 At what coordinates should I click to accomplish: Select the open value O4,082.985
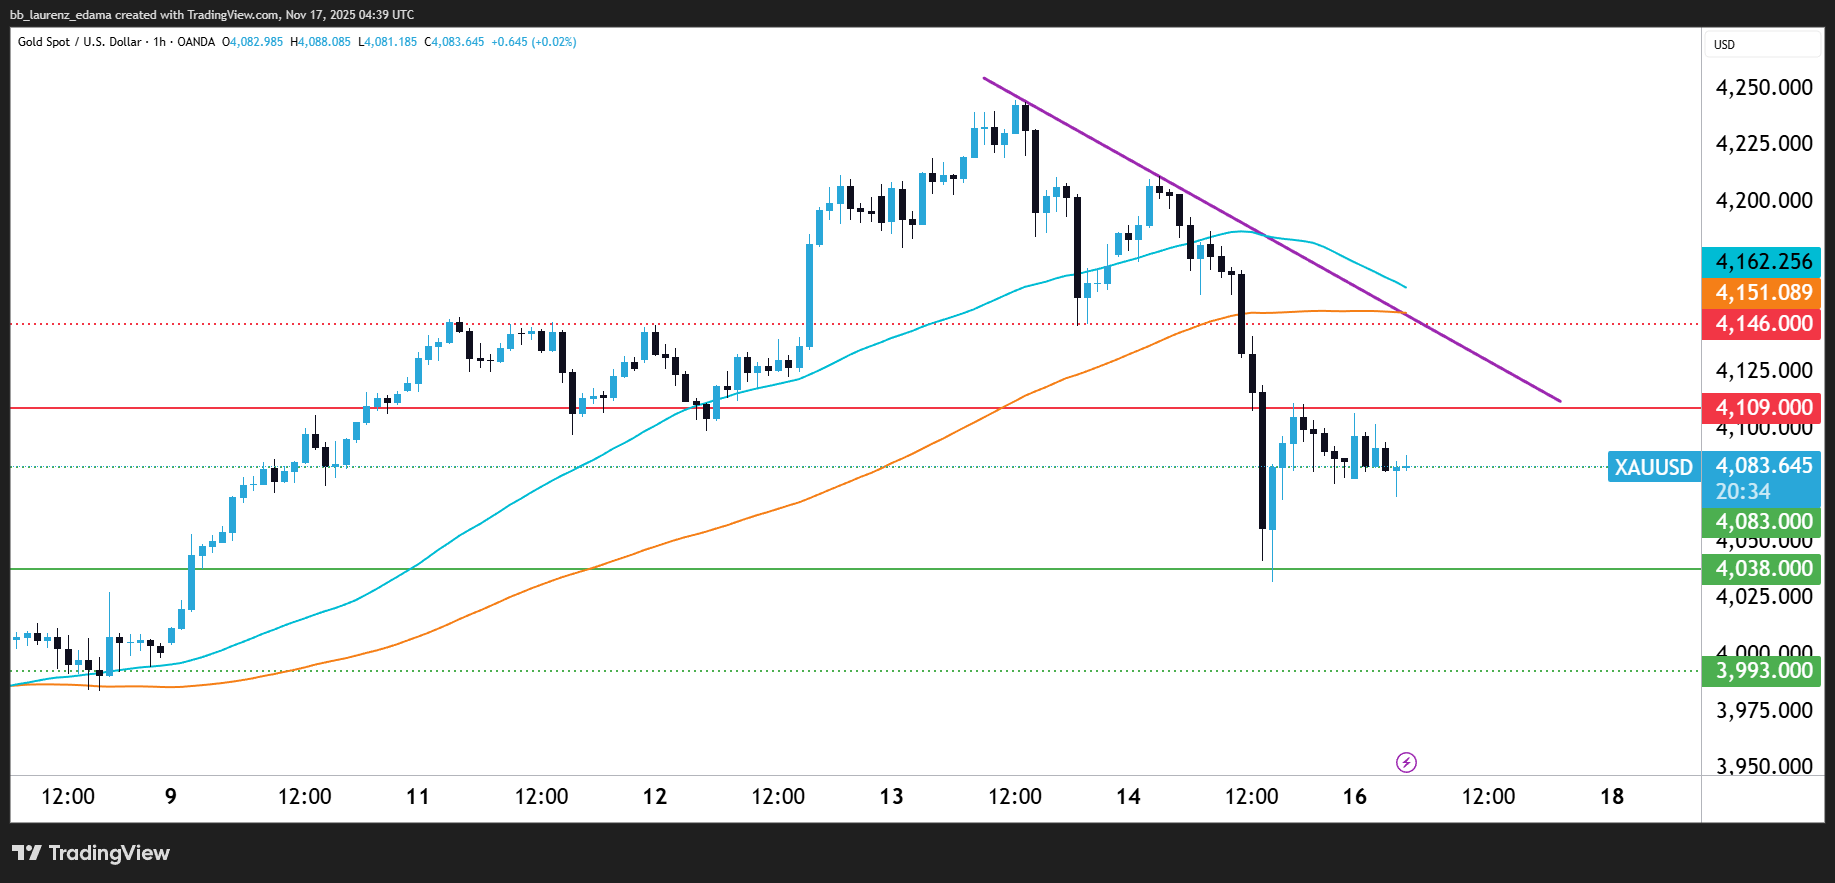(252, 42)
